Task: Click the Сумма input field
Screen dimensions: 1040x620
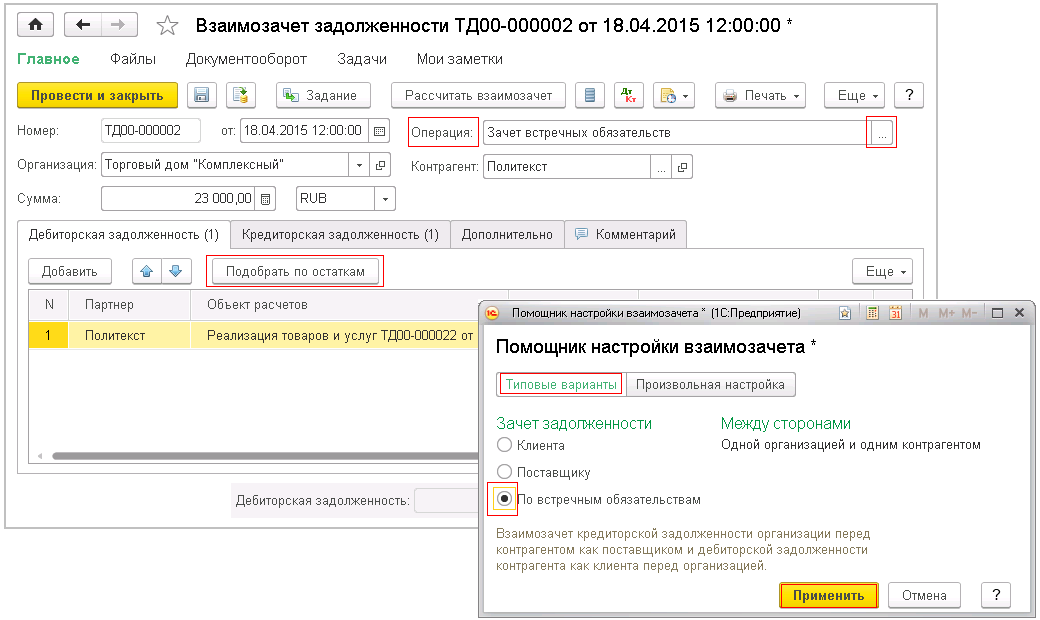Action: (178, 199)
